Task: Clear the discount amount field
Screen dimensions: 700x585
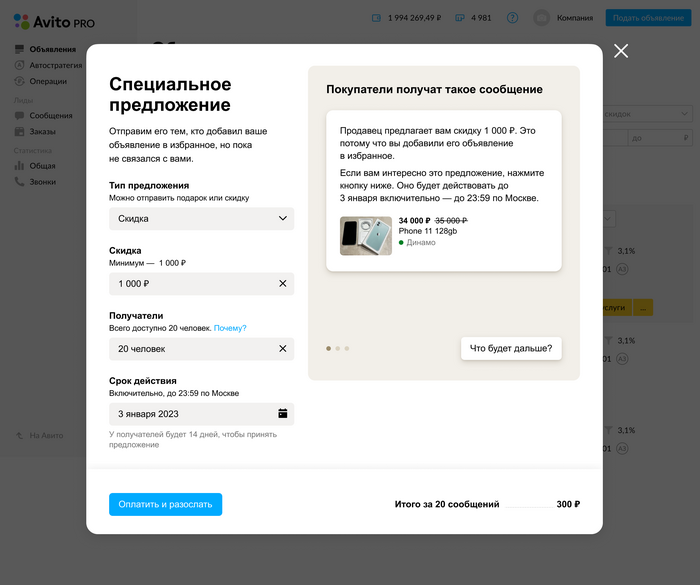Action: coord(283,284)
